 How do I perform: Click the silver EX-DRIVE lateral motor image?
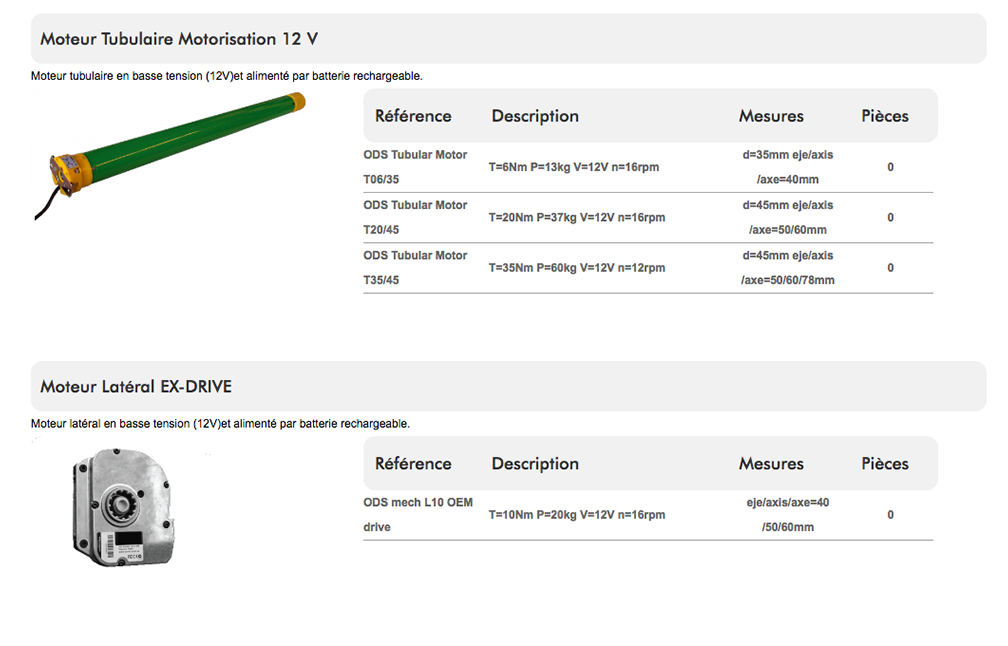point(123,507)
